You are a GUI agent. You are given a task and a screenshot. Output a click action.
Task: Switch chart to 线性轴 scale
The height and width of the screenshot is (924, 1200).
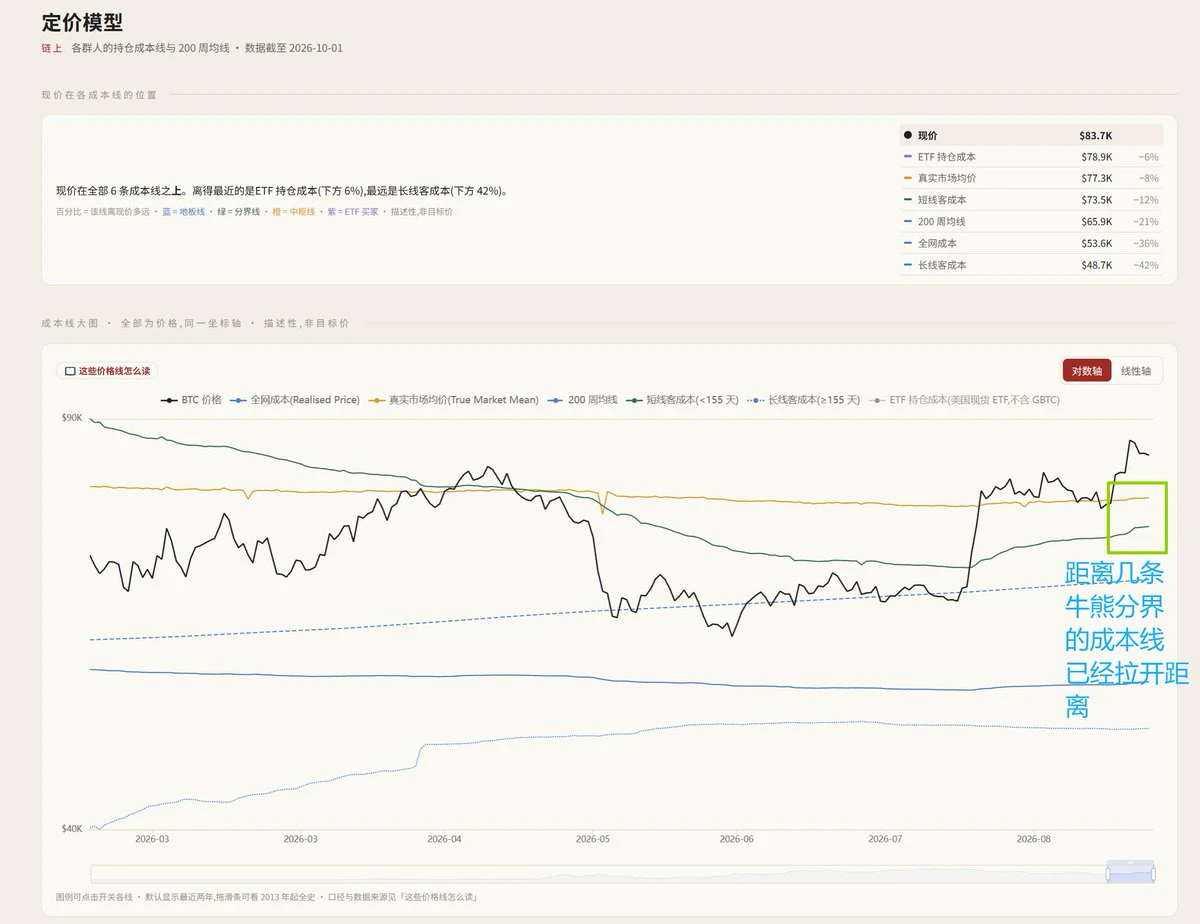[x=1136, y=370]
